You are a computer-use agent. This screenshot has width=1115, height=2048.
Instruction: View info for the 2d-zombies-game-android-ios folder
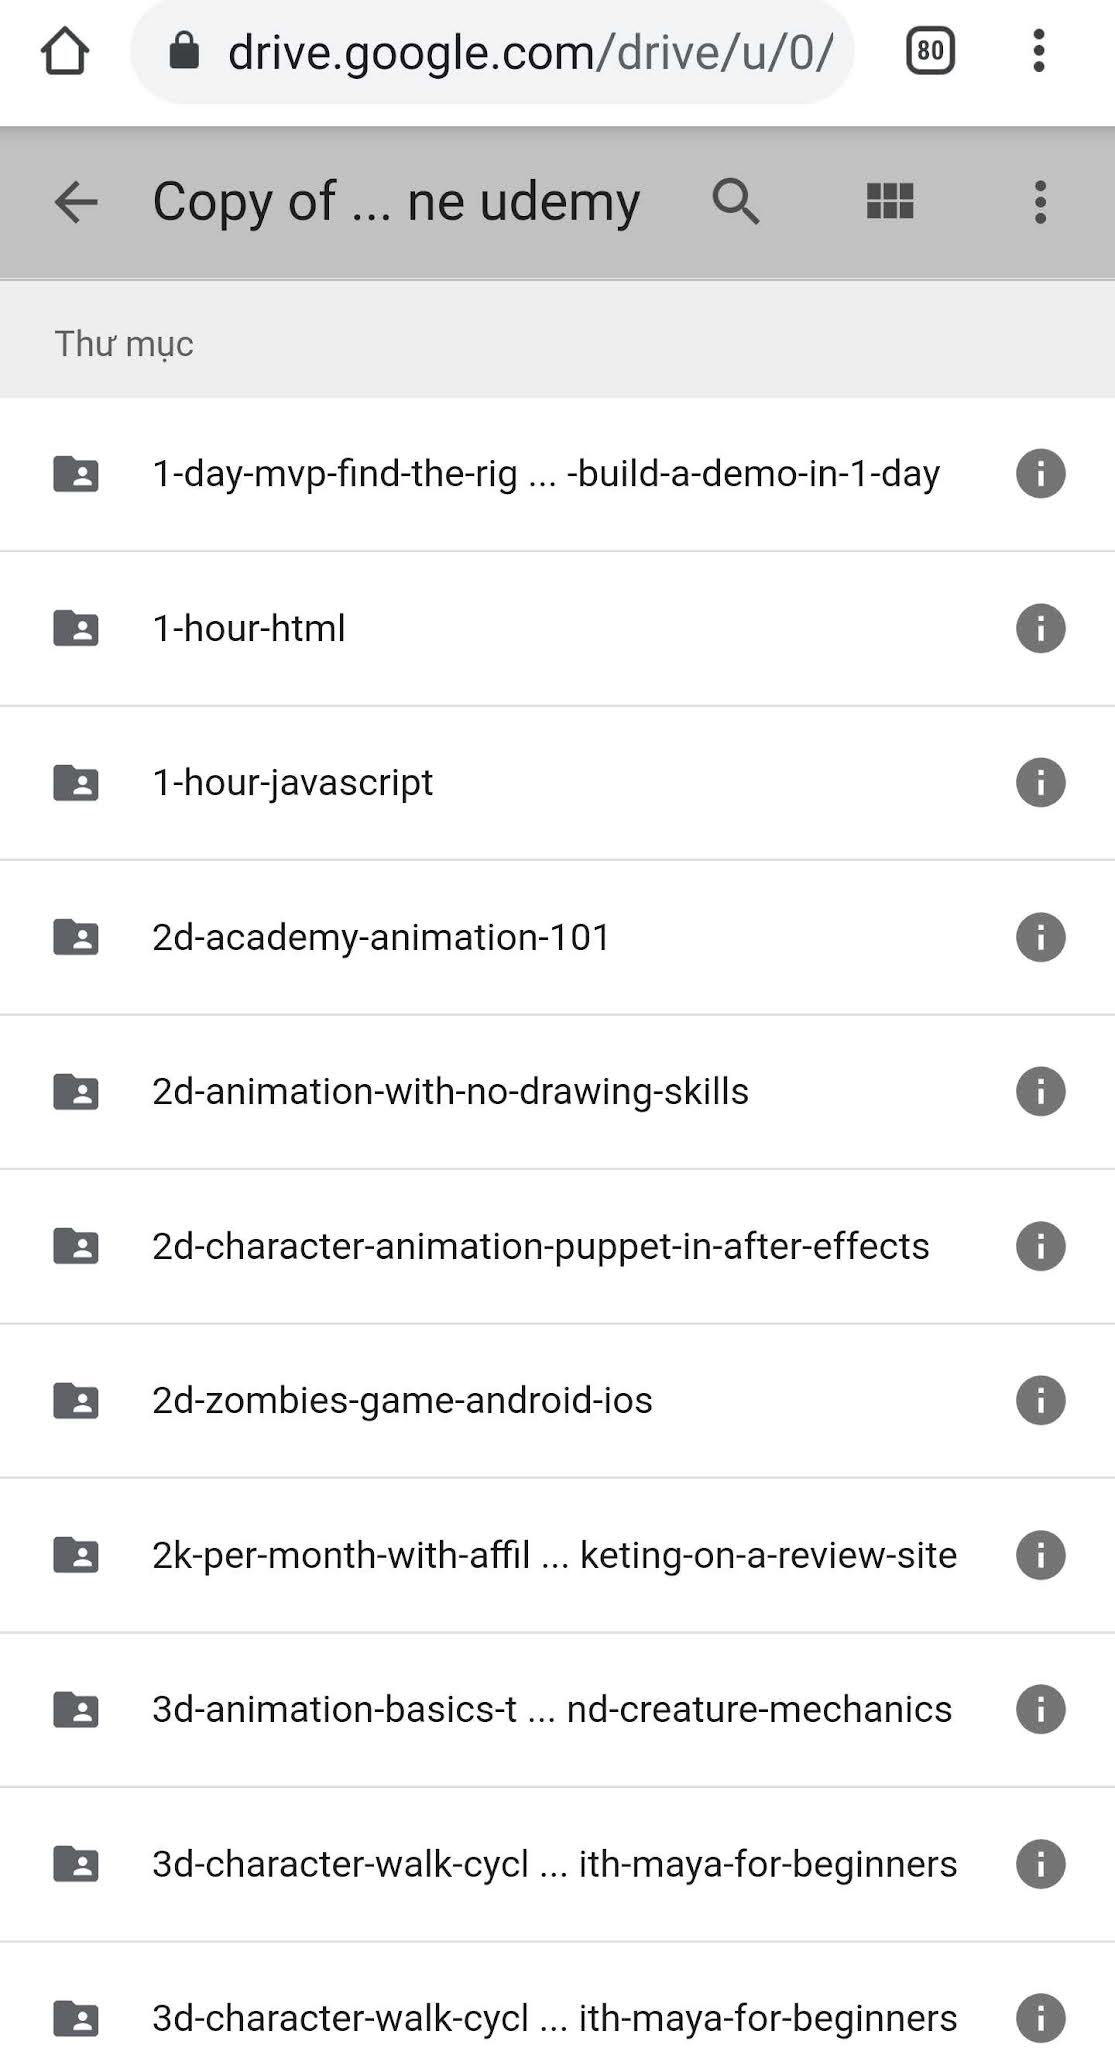click(1040, 1400)
